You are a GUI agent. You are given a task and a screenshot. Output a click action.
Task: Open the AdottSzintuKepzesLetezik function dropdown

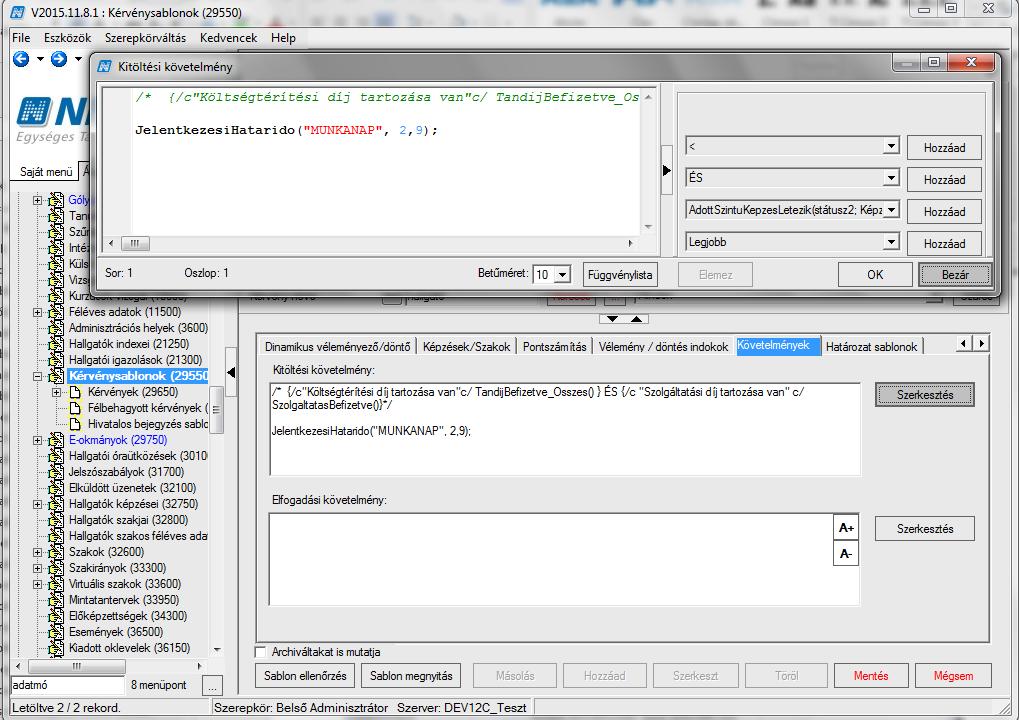point(891,210)
